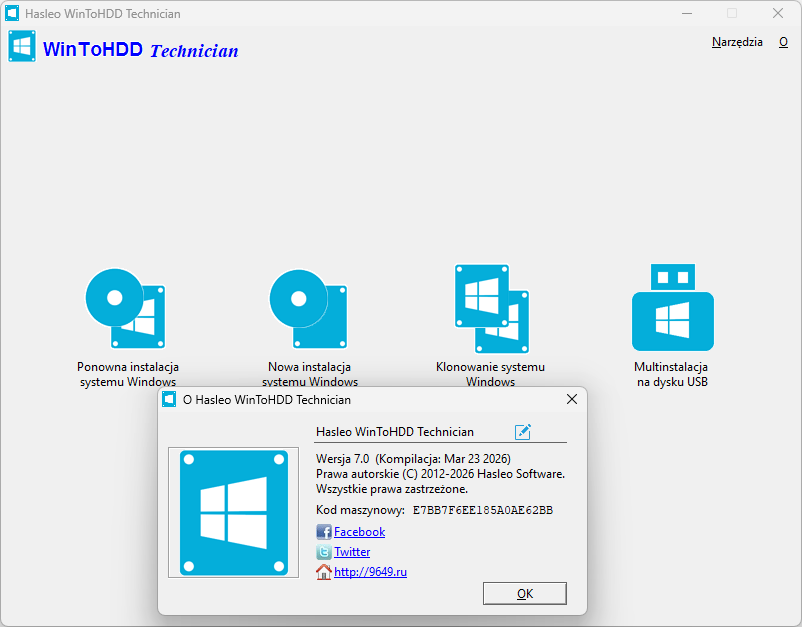The height and width of the screenshot is (627, 802).
Task: Click app icon in main title bar
Action: (12, 13)
